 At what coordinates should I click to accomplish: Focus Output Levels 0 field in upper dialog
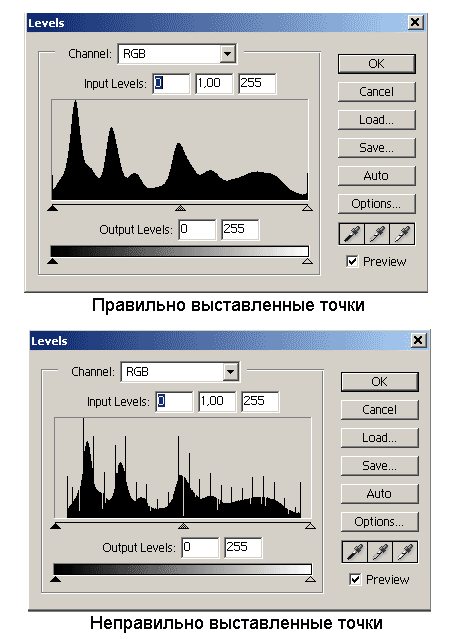click(197, 229)
